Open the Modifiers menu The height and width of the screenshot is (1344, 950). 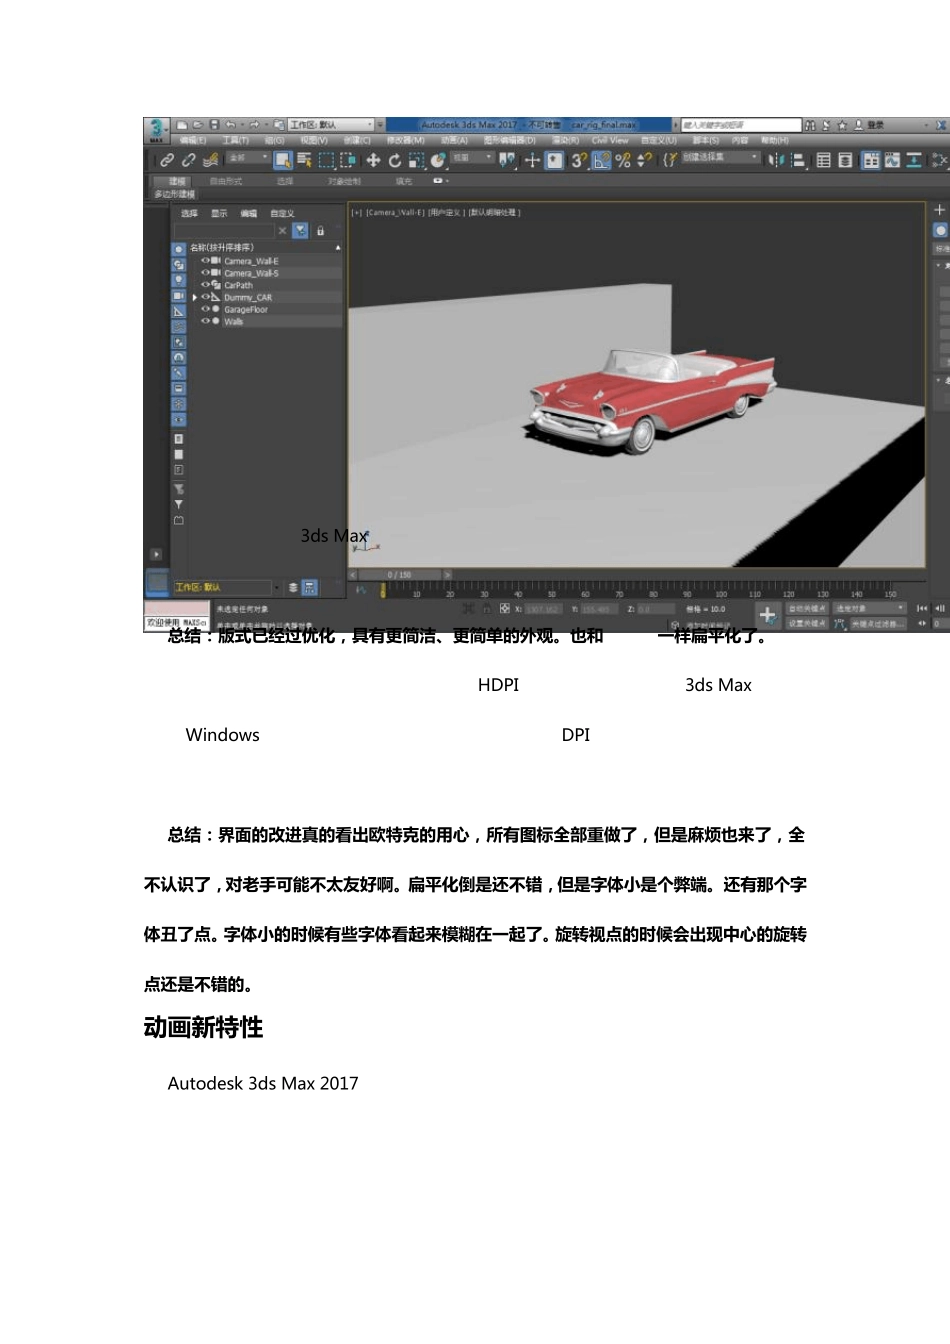(x=406, y=141)
